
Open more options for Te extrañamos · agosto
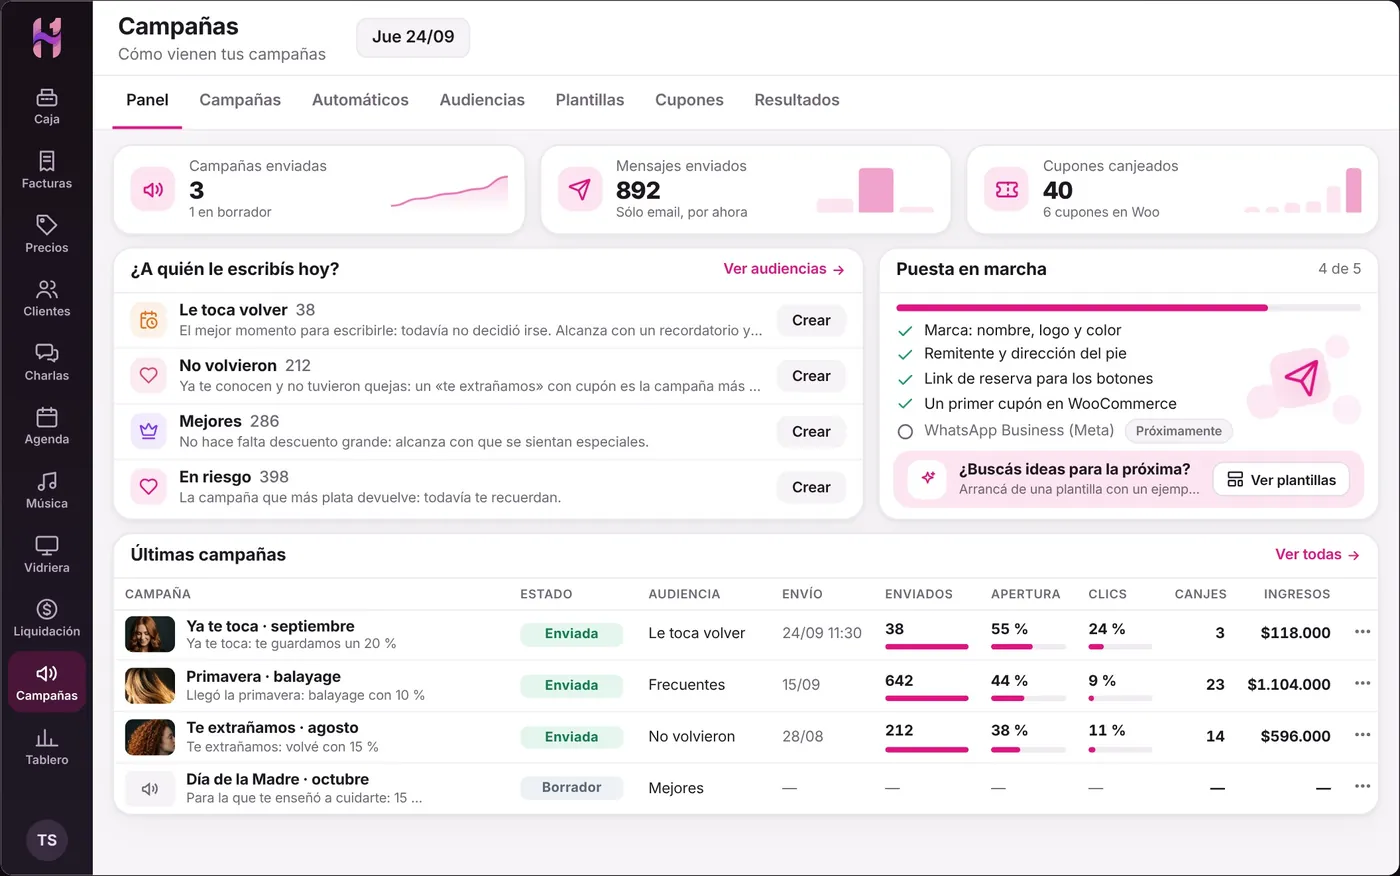click(1362, 735)
